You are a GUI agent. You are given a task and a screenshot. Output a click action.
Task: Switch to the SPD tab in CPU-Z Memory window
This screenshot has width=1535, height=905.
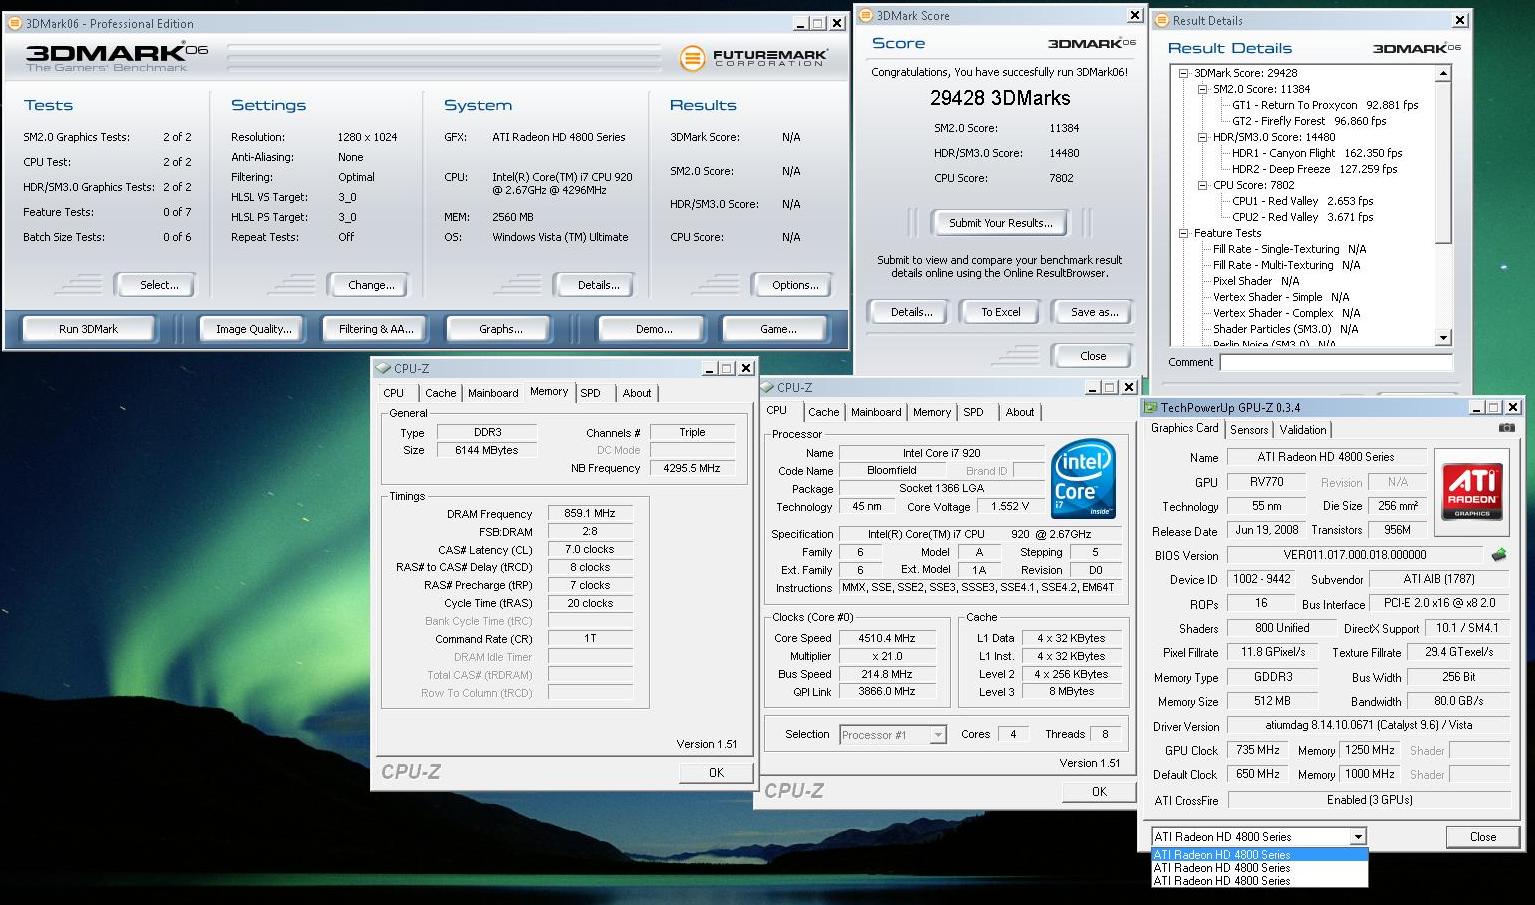[x=591, y=393]
